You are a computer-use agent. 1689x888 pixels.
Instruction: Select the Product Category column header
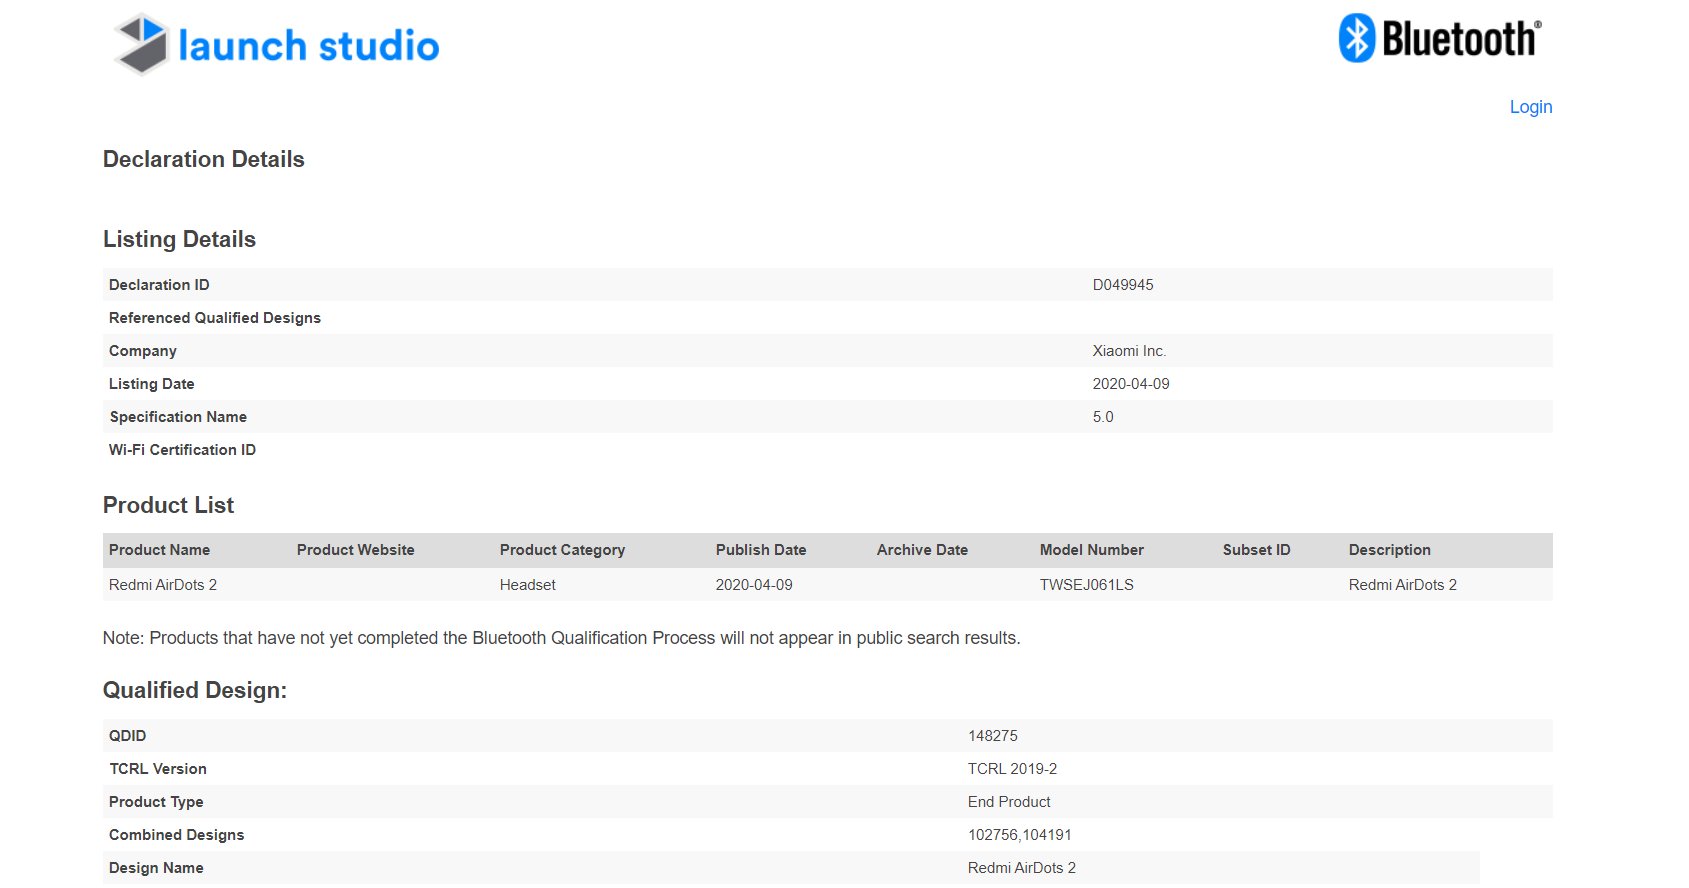[562, 550]
